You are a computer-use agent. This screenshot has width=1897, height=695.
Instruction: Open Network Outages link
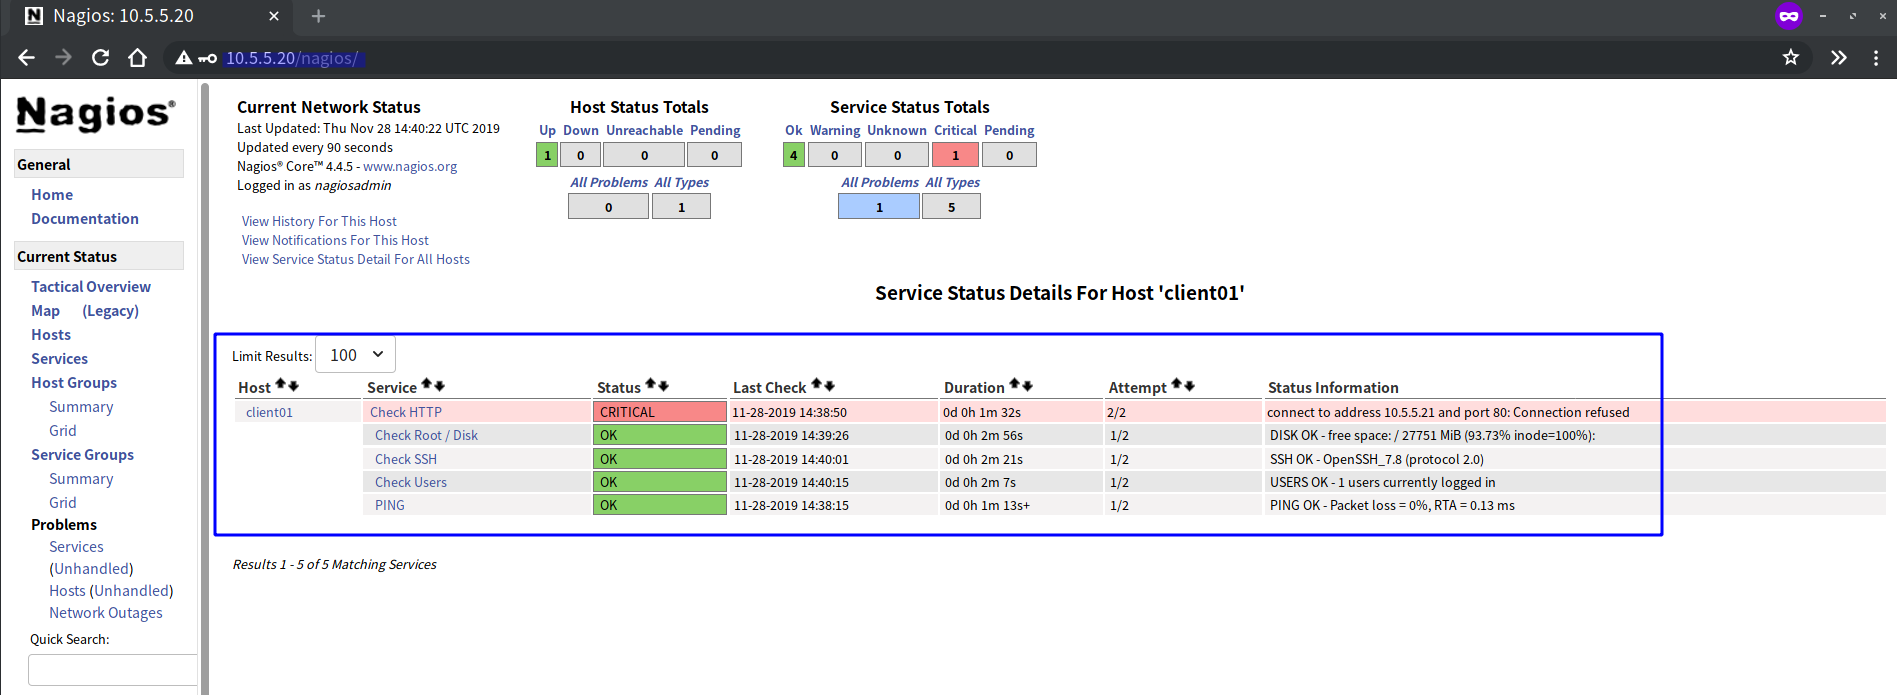106,613
